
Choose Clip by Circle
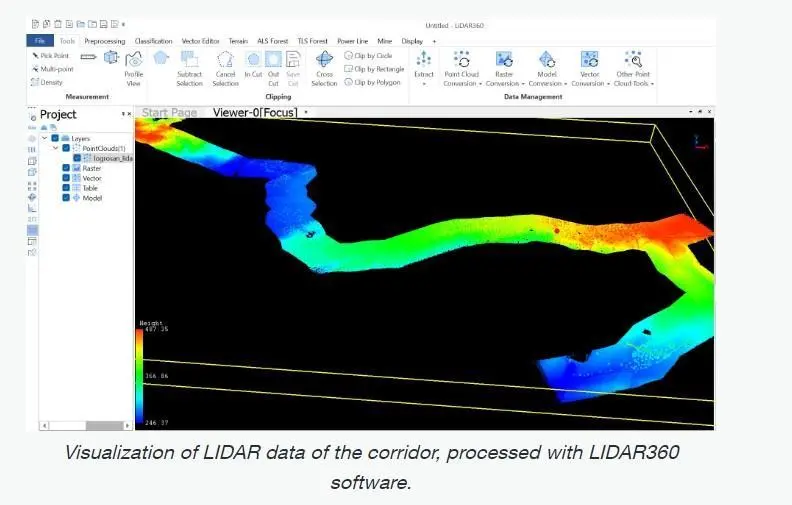tap(368, 55)
